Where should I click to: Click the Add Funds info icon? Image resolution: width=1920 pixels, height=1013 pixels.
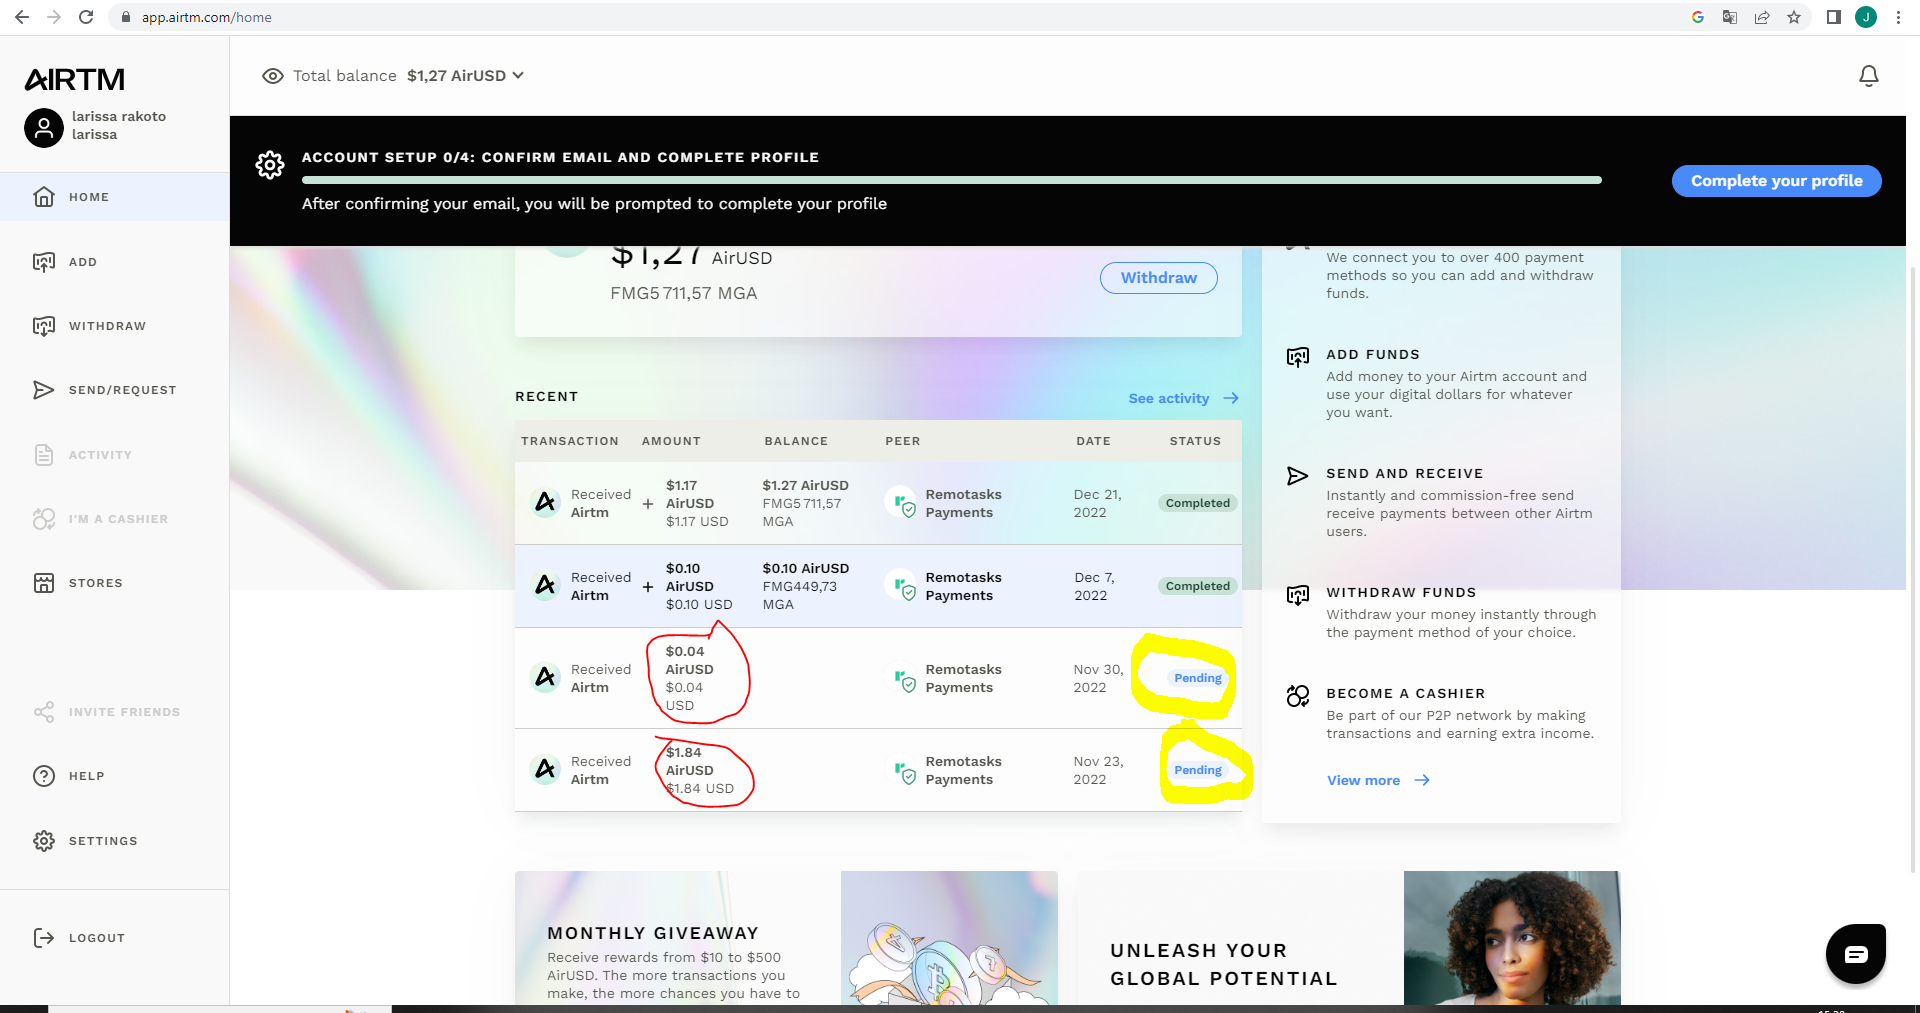coord(1298,357)
